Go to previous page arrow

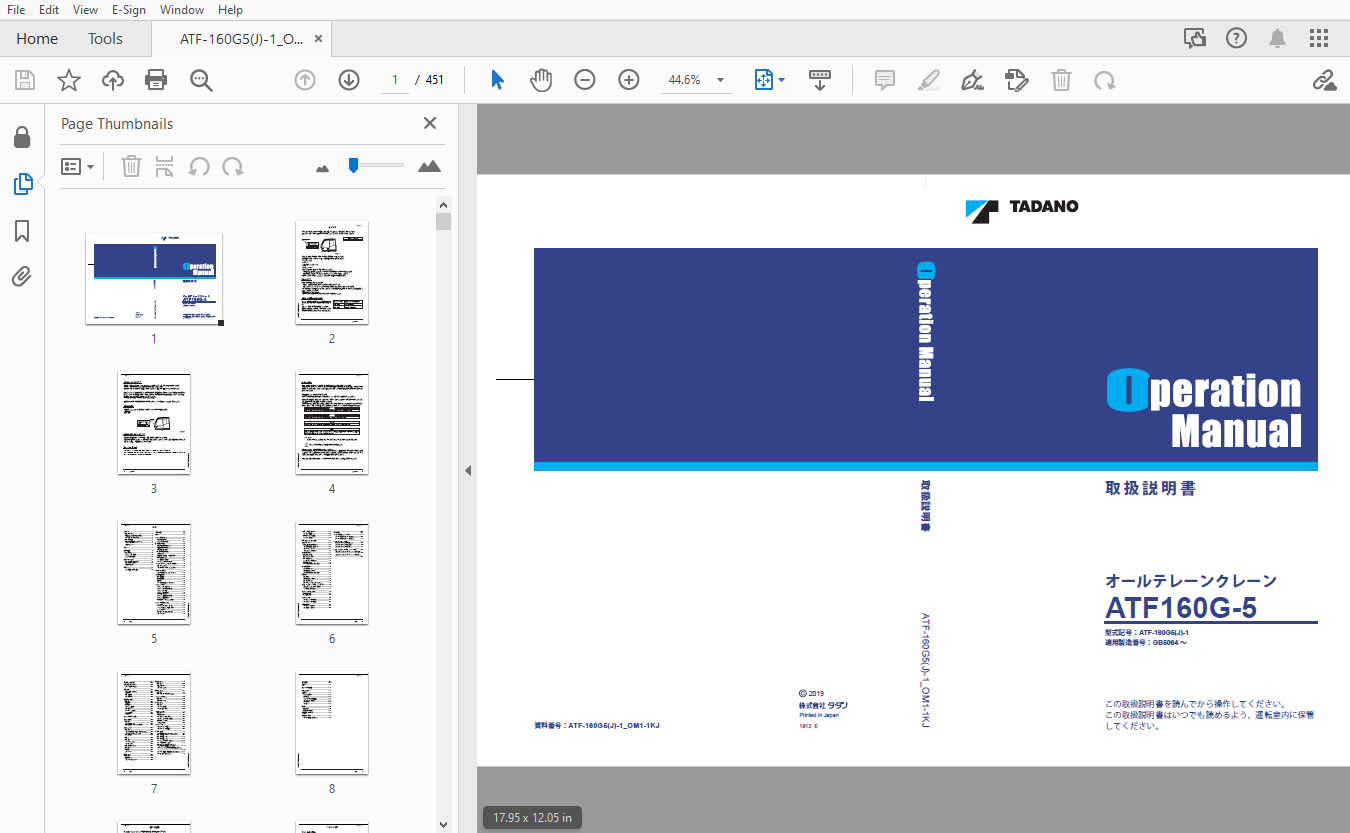pyautogui.click(x=305, y=80)
